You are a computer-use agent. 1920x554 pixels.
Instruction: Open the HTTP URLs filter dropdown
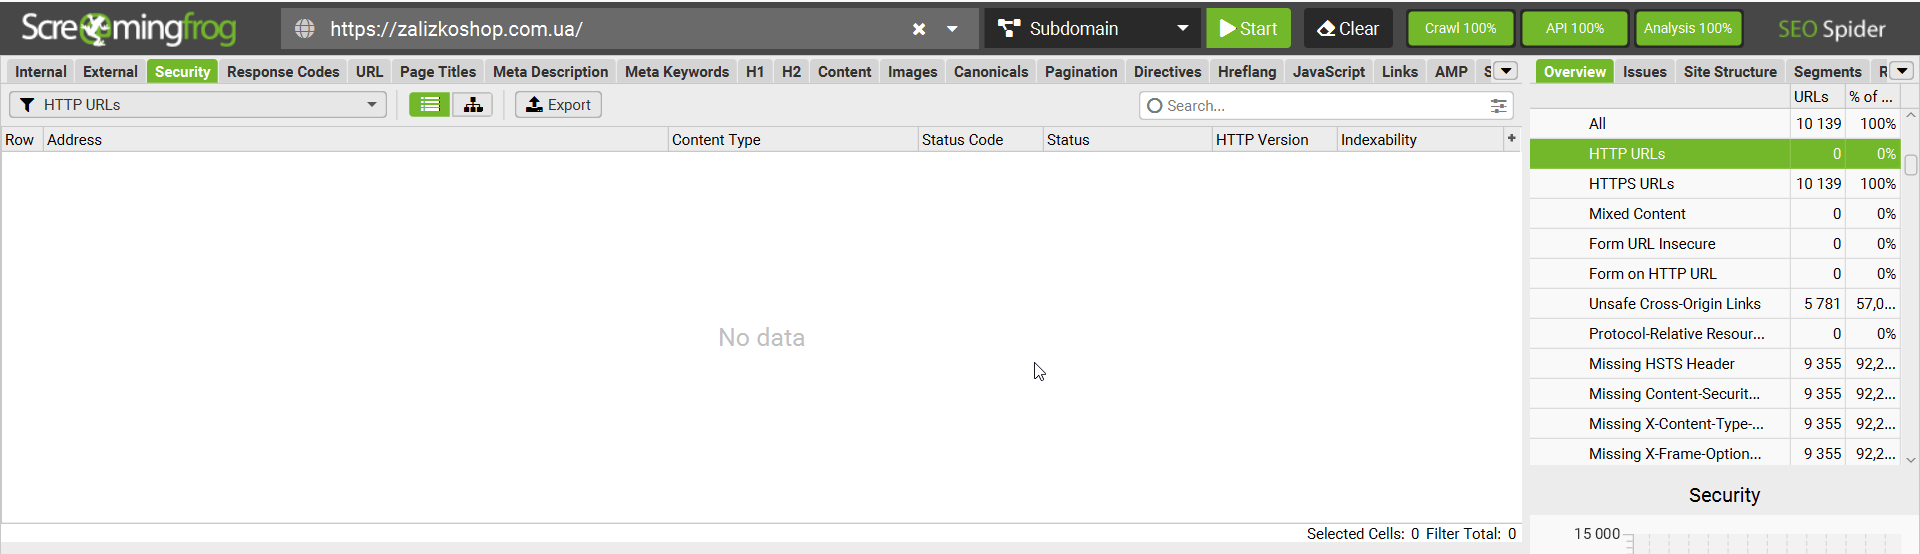tap(198, 104)
